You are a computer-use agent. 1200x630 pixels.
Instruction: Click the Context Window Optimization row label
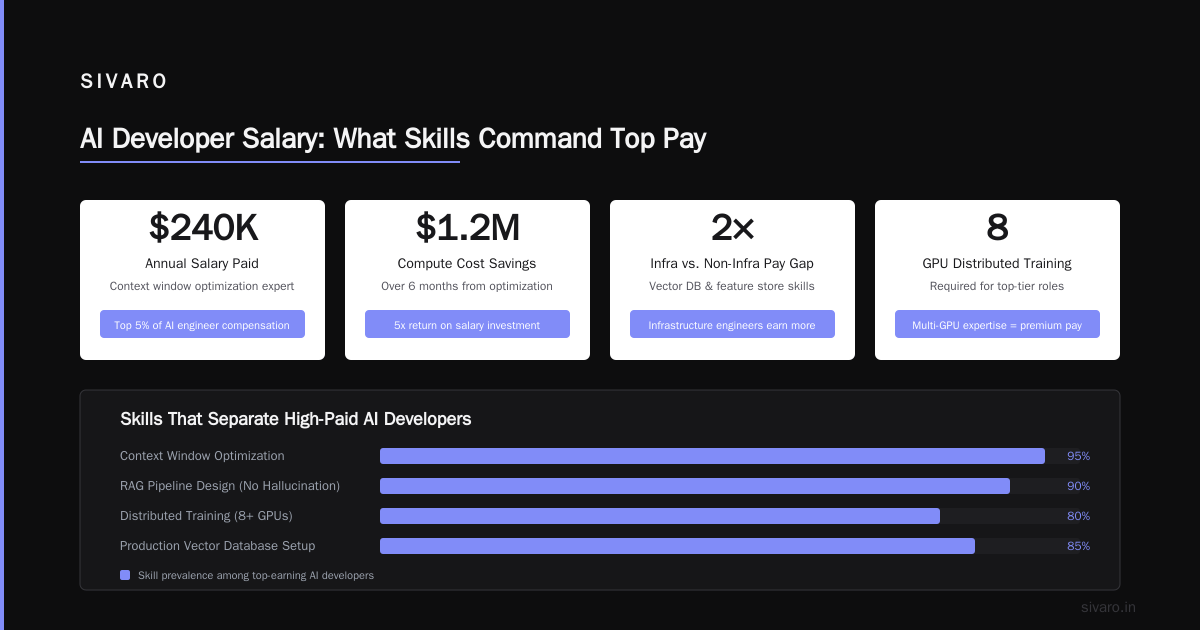[202, 456]
